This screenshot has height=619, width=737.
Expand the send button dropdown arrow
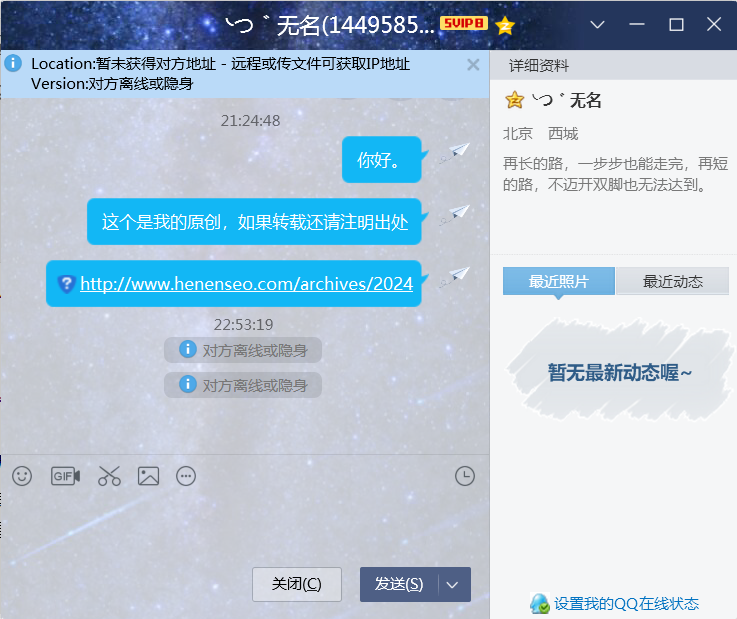pos(452,585)
